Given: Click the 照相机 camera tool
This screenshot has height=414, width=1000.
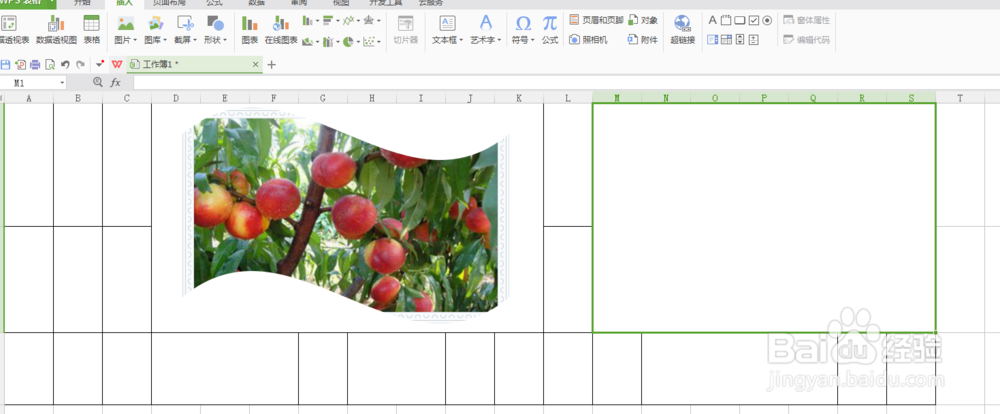Looking at the screenshot, I should [589, 40].
